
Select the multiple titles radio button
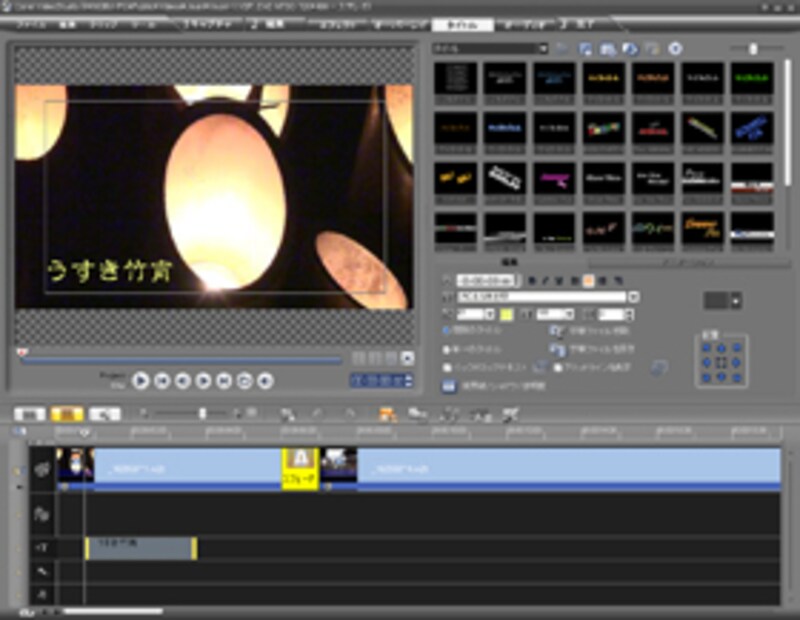(x=446, y=331)
